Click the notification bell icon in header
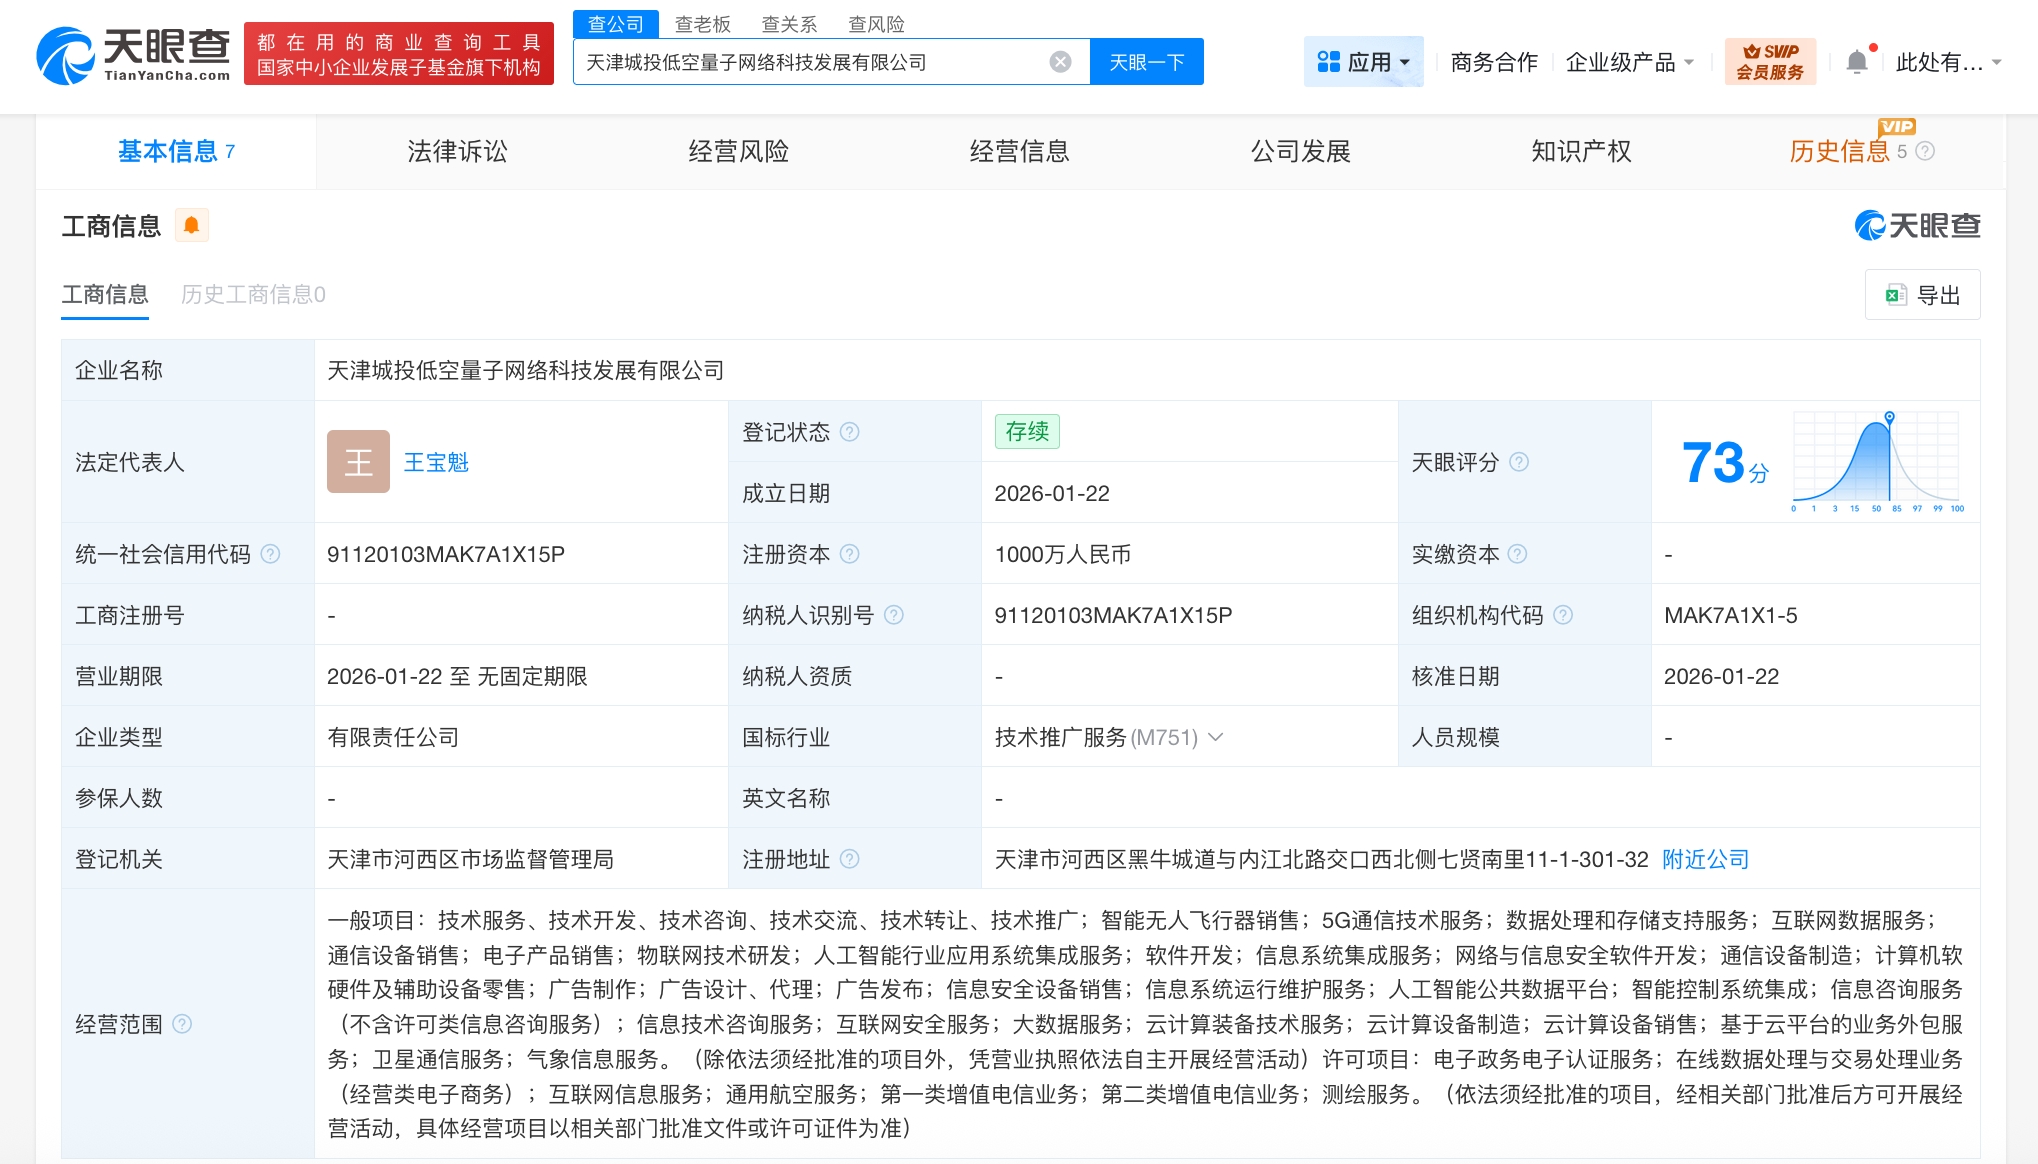This screenshot has width=2038, height=1164. pos(1856,62)
